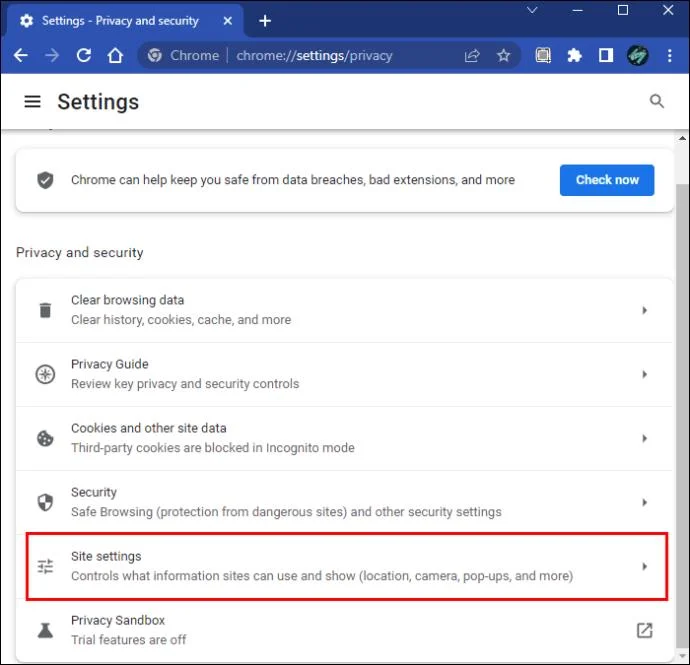
Task: Open the profile avatar menu
Action: [638, 55]
